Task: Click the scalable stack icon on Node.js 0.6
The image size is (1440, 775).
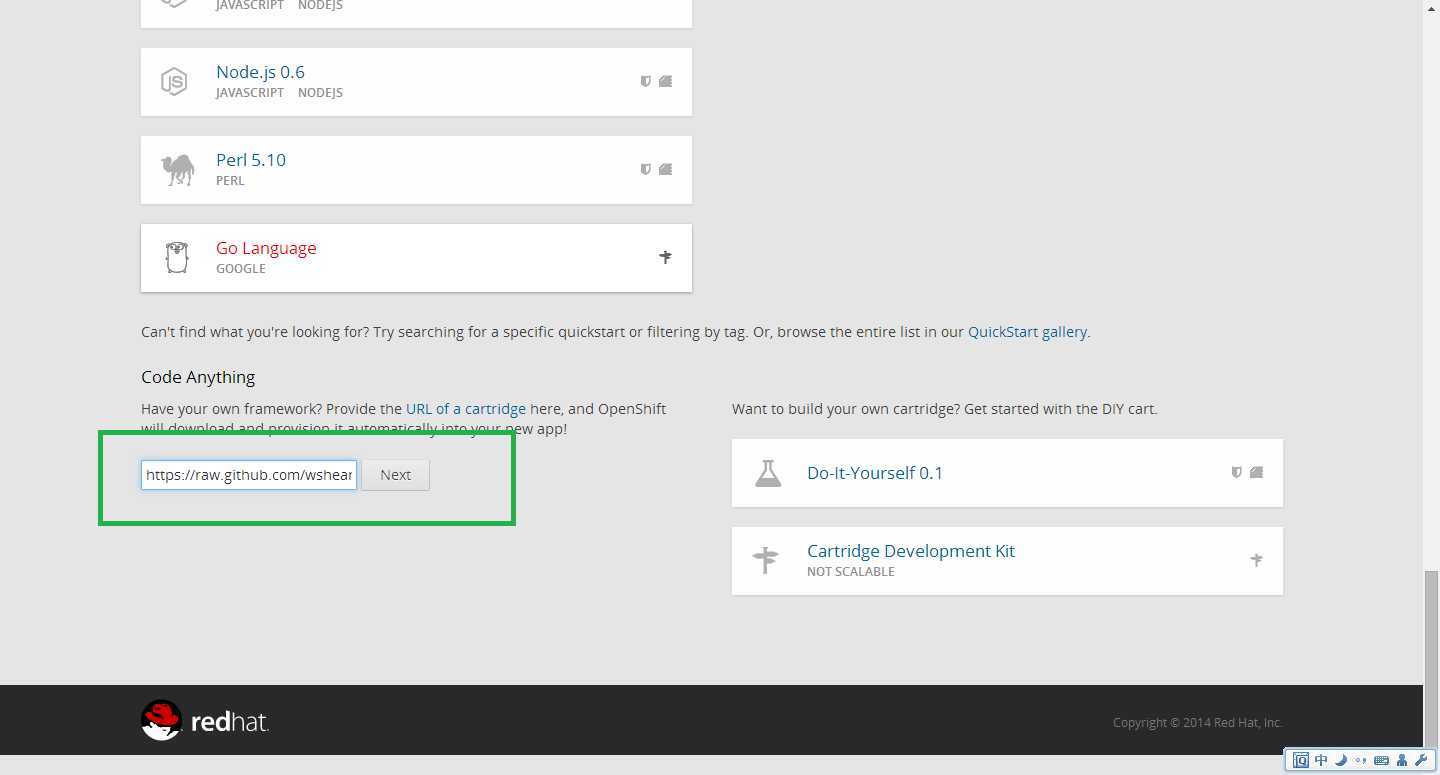Action: (666, 82)
